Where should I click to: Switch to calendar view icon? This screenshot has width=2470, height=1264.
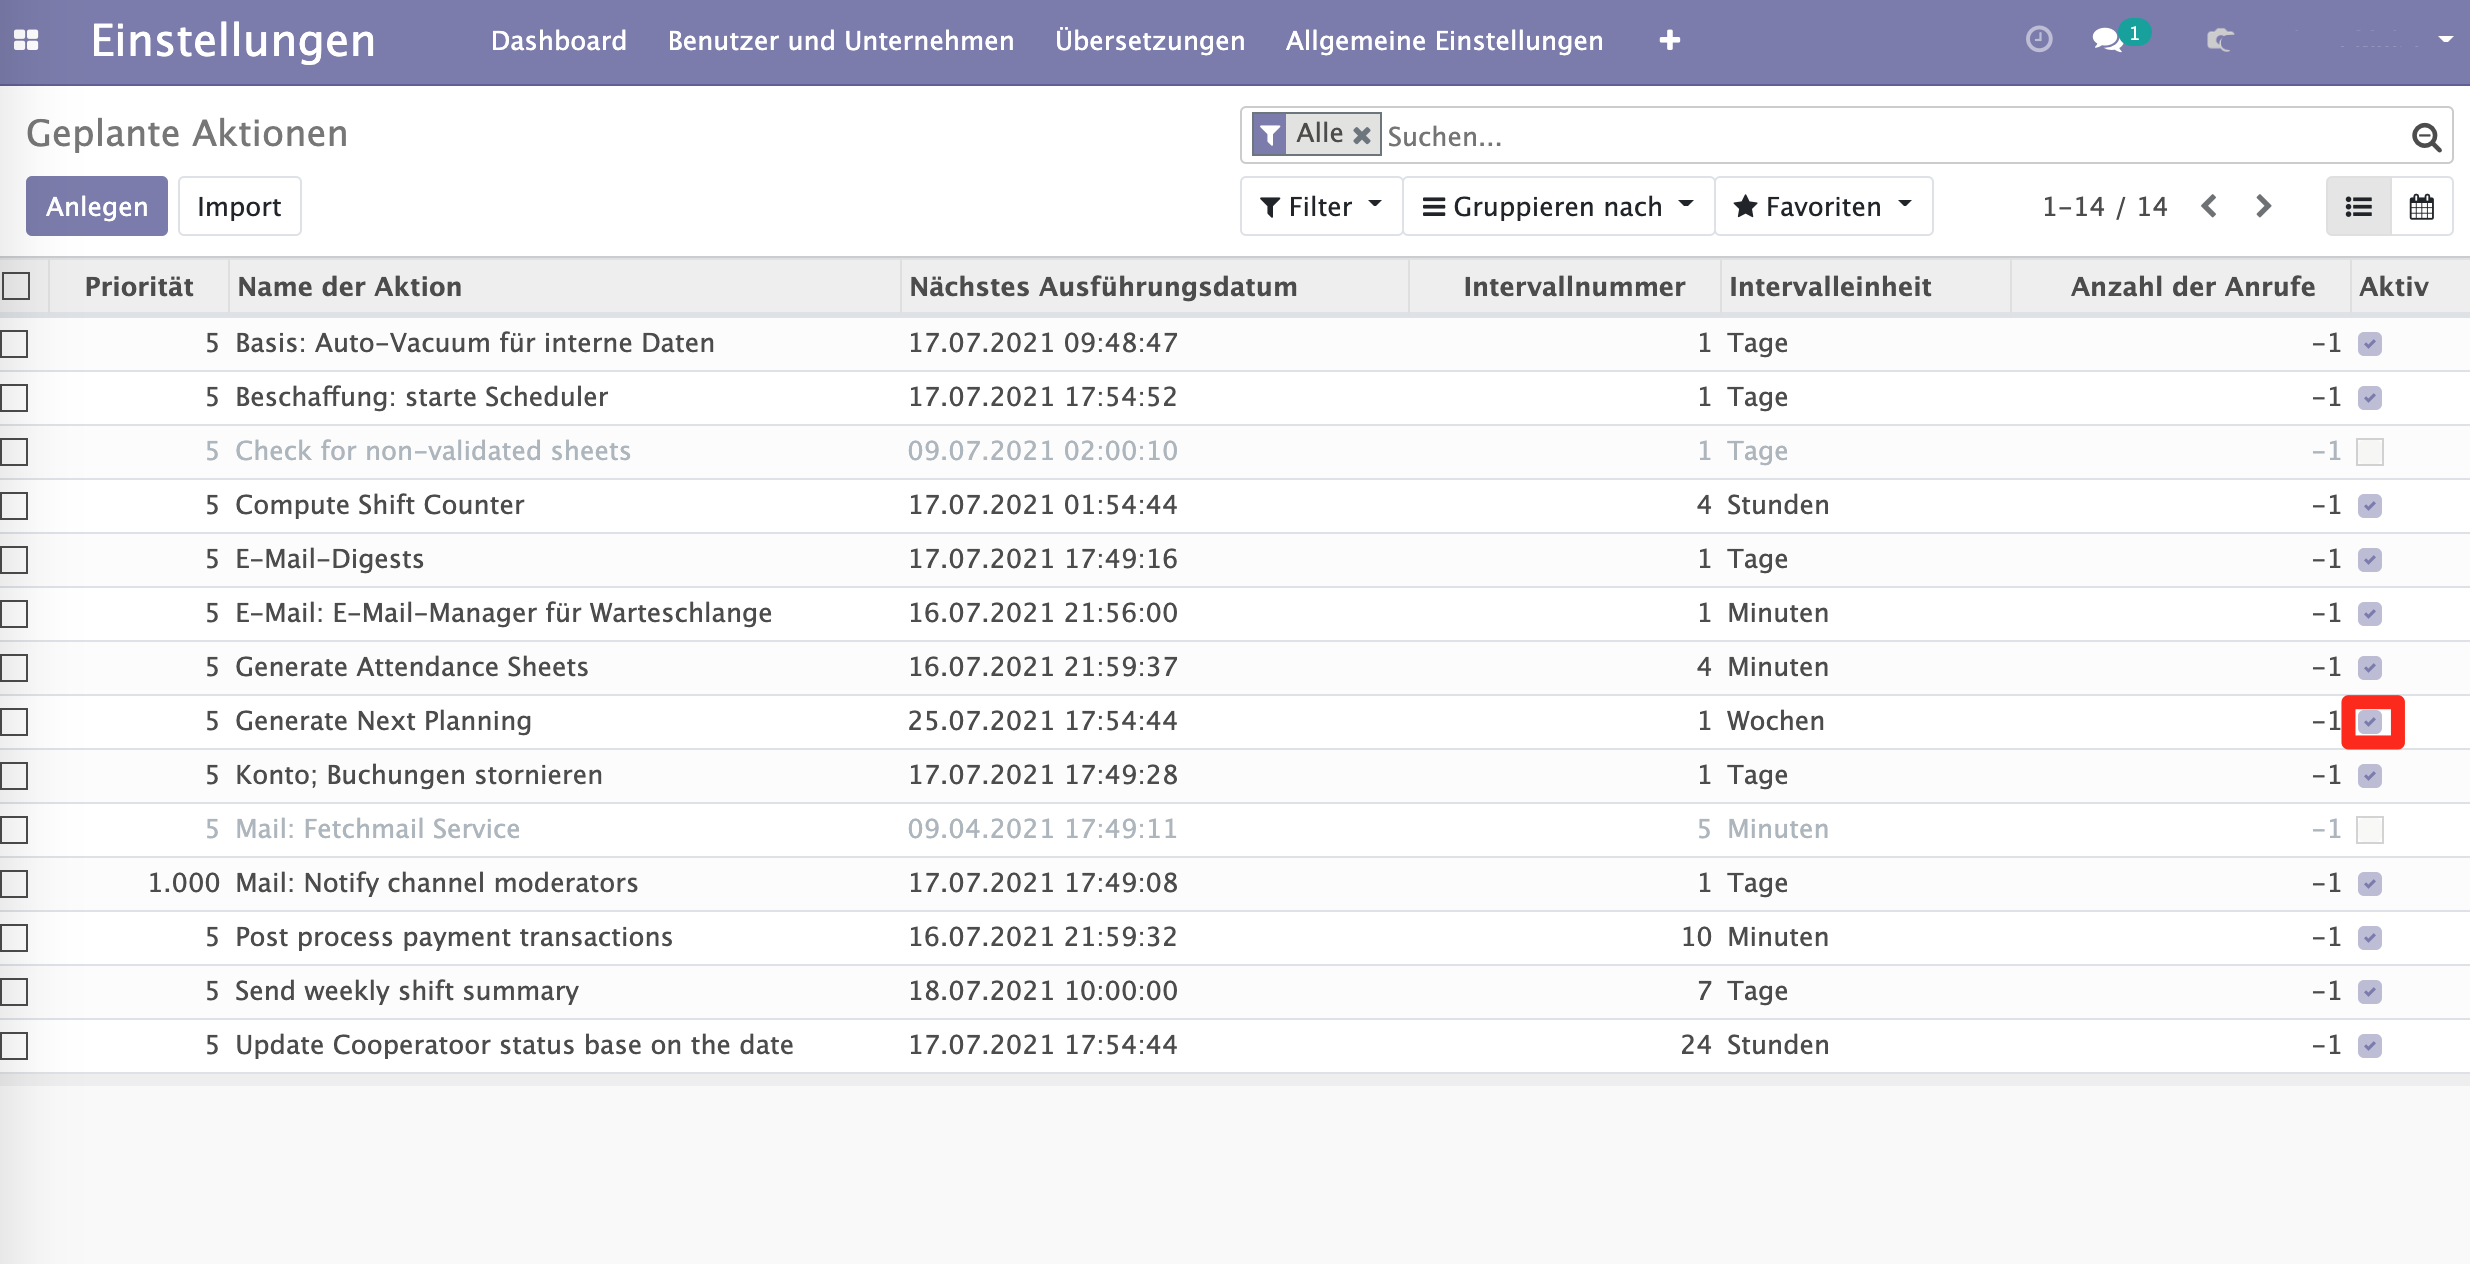2421,206
